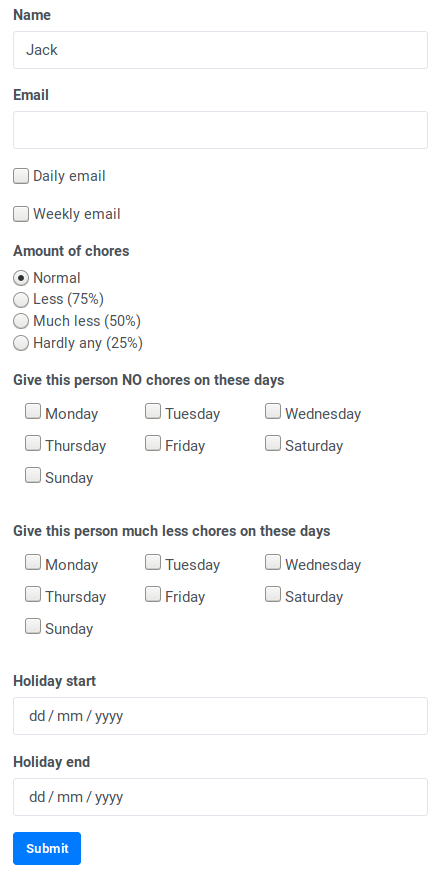Tick Saturday in the much less chores section
Viewport: 439px width, 876px height.
(273, 594)
